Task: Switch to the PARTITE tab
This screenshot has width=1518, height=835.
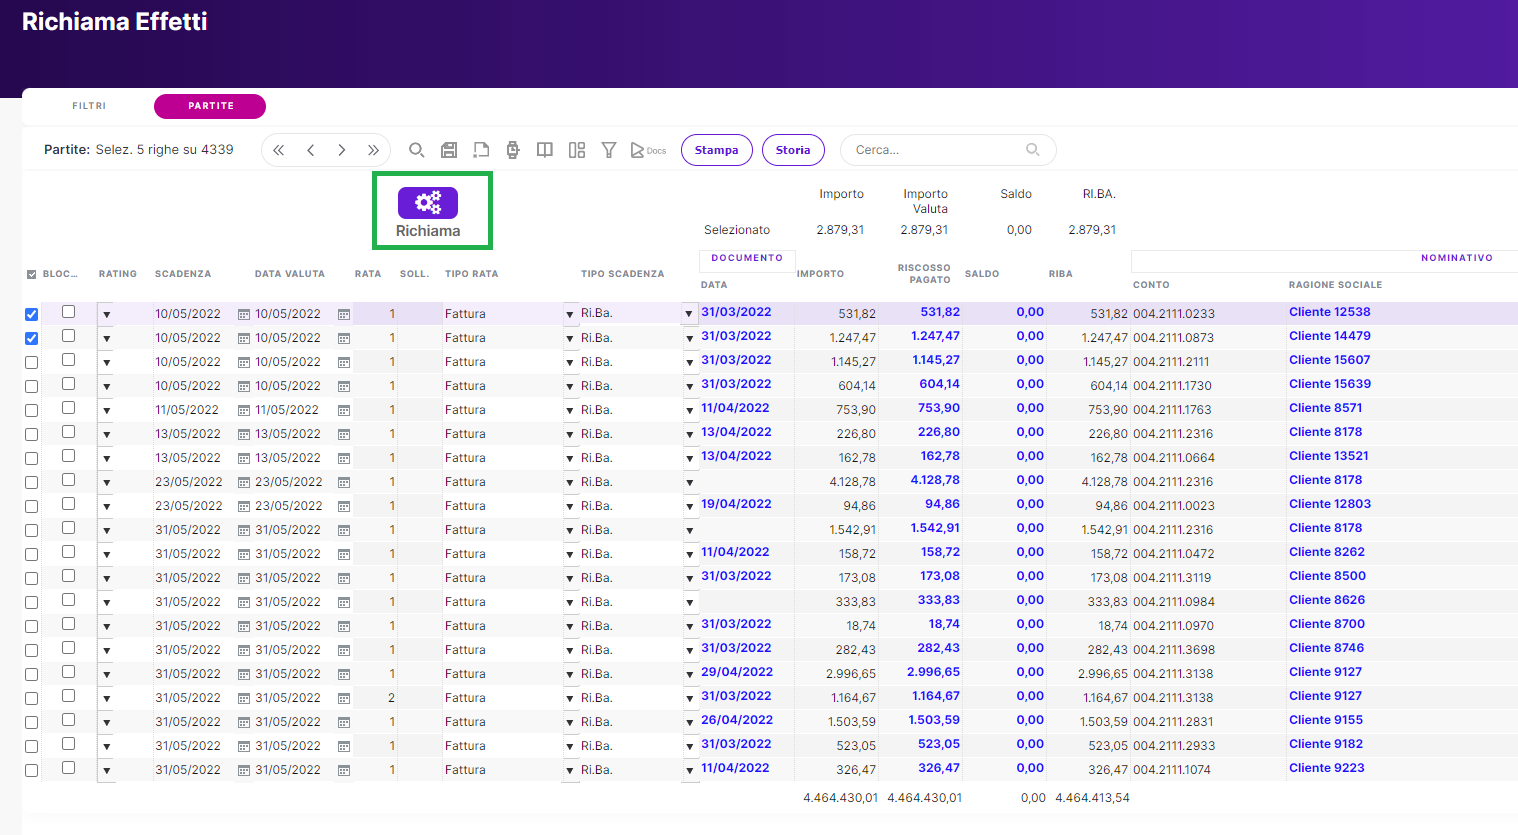Action: 210,106
